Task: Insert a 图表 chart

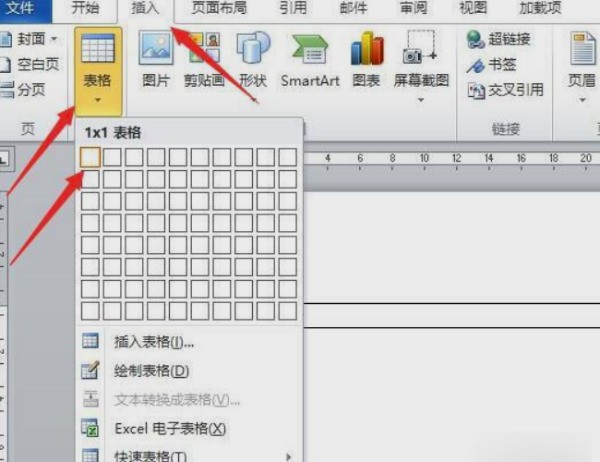Action: 367,59
